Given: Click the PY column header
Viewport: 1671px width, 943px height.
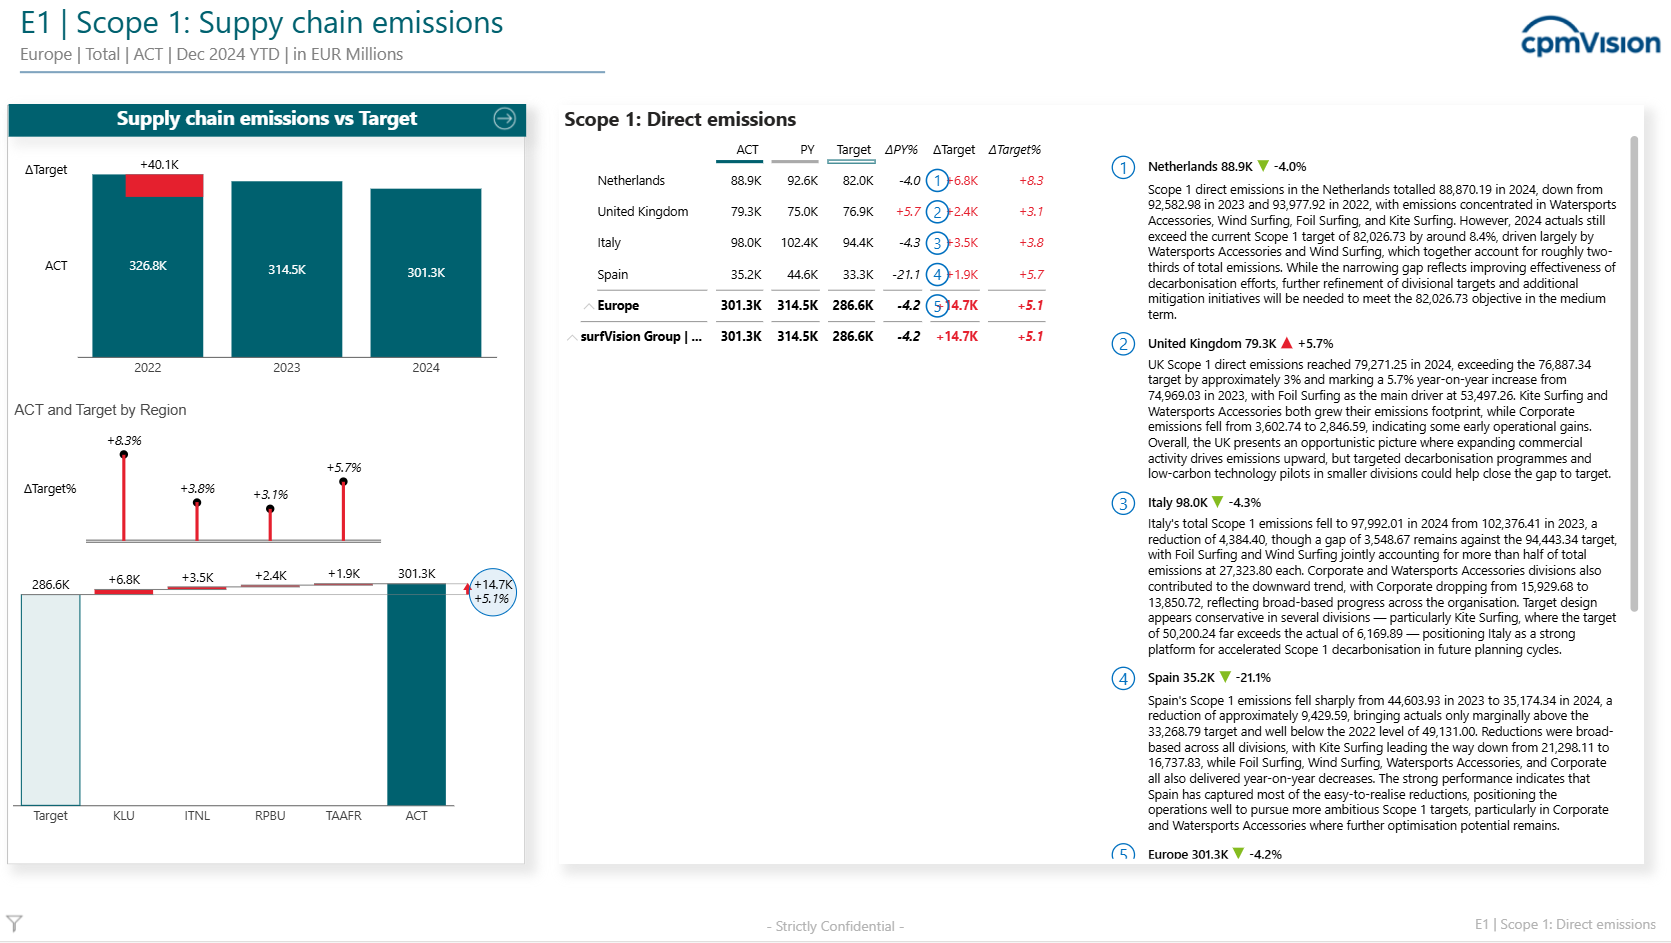Looking at the screenshot, I should [807, 150].
